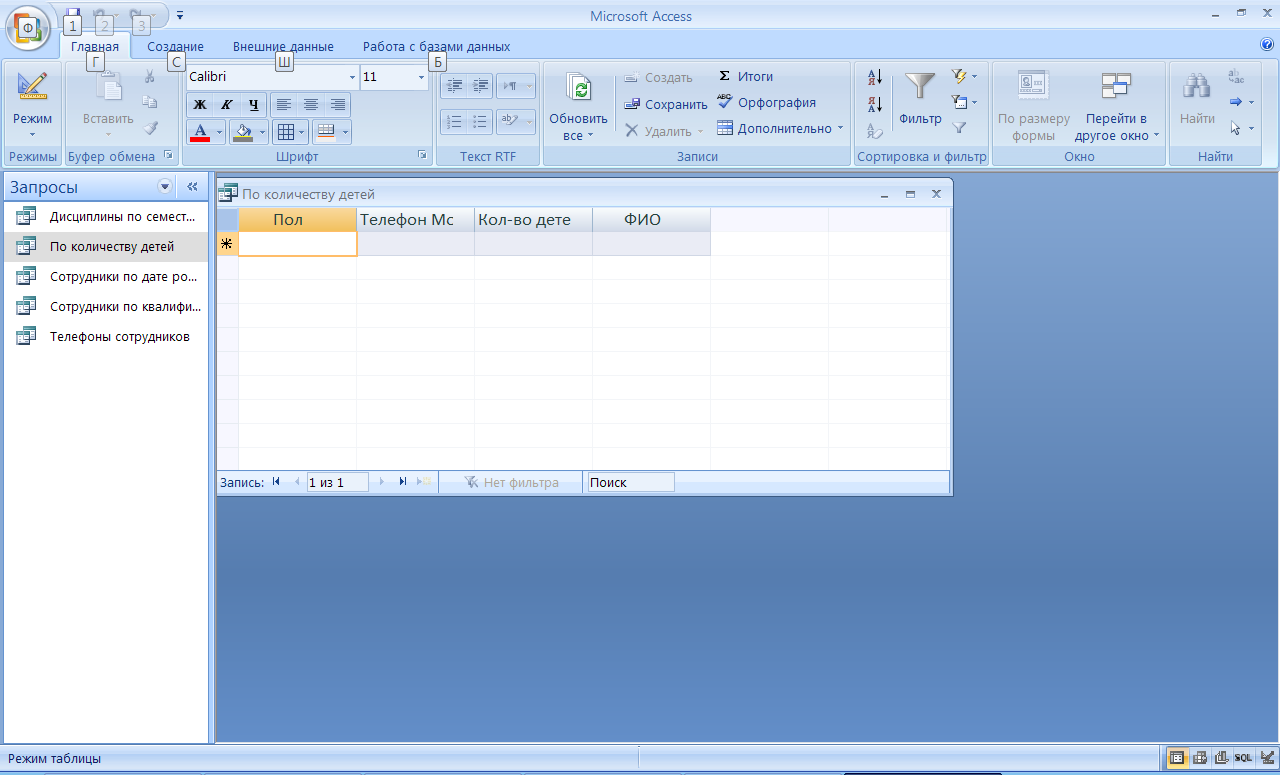Image resolution: width=1280 pixels, height=775 pixels.
Task: Toggle the Итоги totals row
Action: pyautogui.click(x=746, y=76)
